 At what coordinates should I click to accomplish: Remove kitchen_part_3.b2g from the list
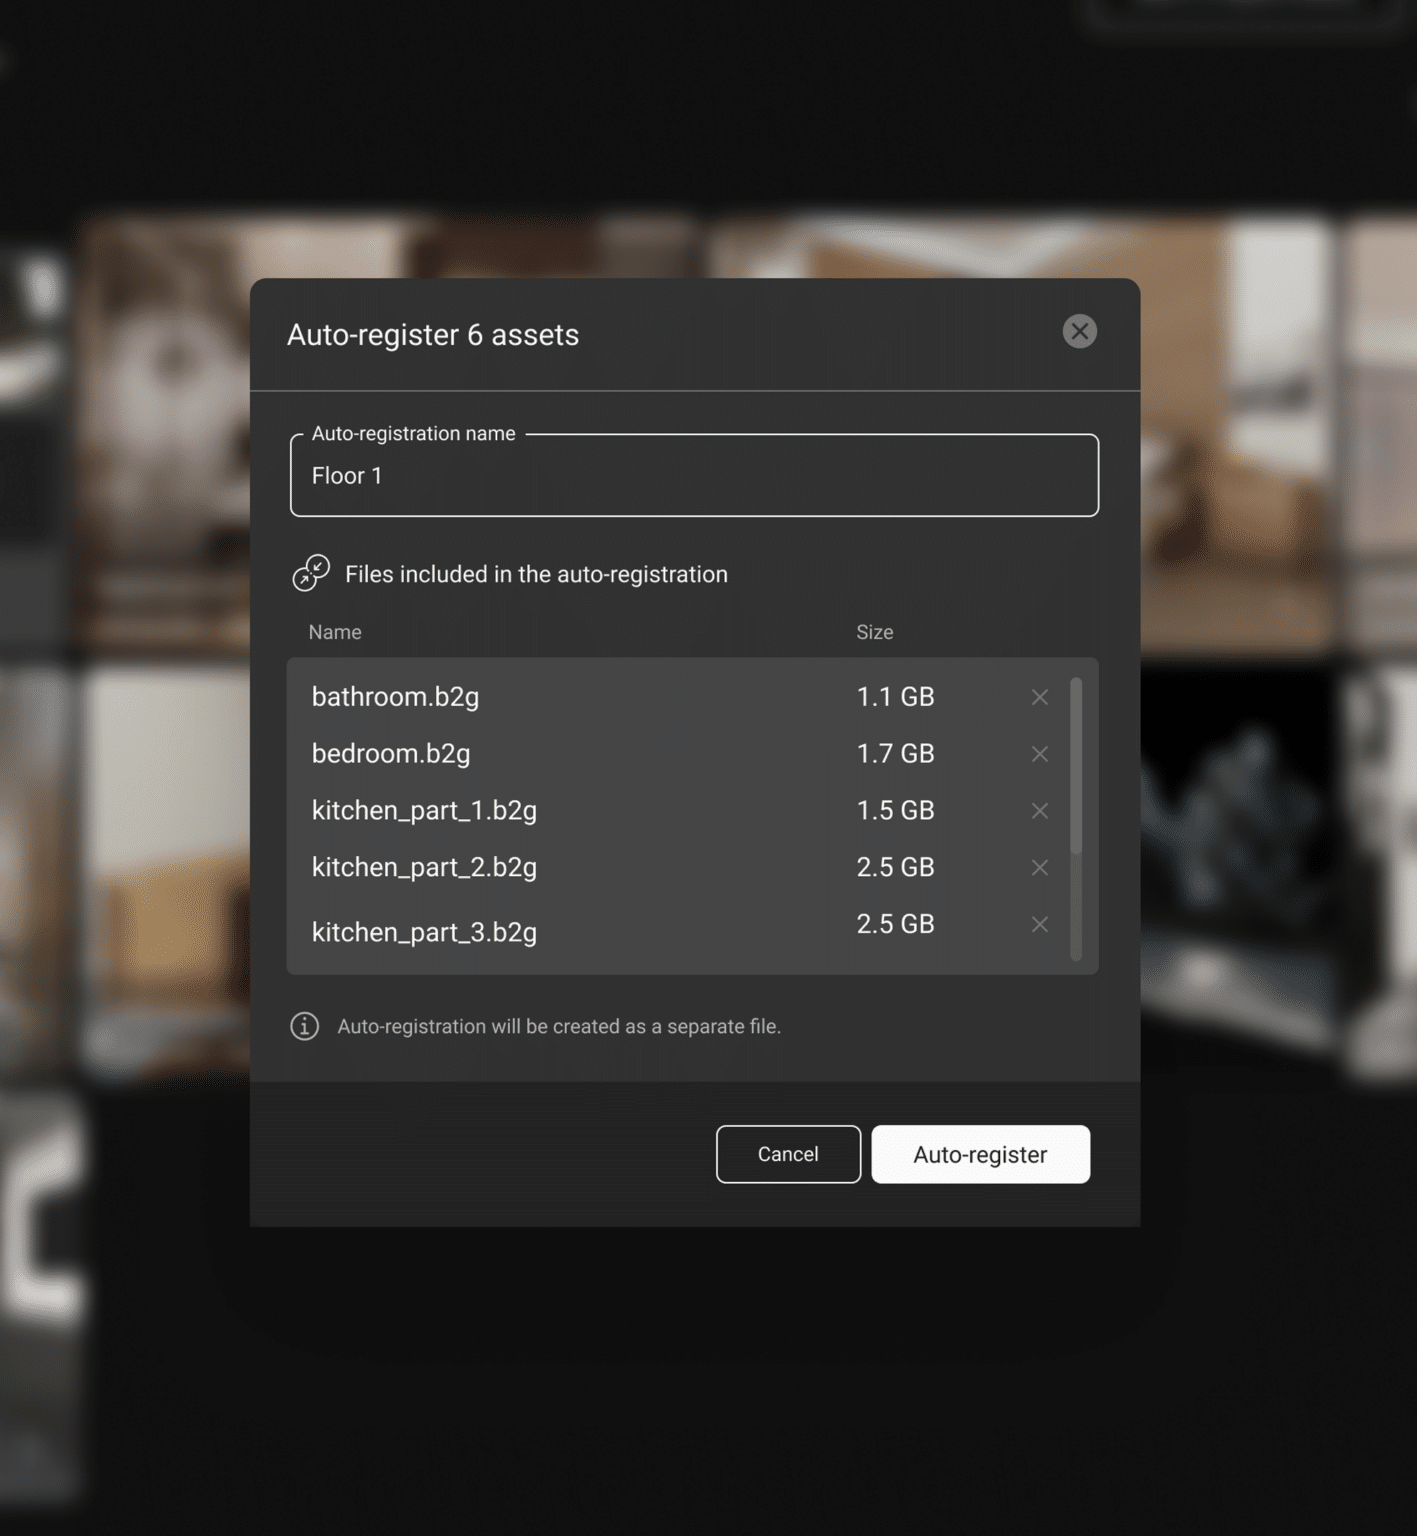point(1040,924)
